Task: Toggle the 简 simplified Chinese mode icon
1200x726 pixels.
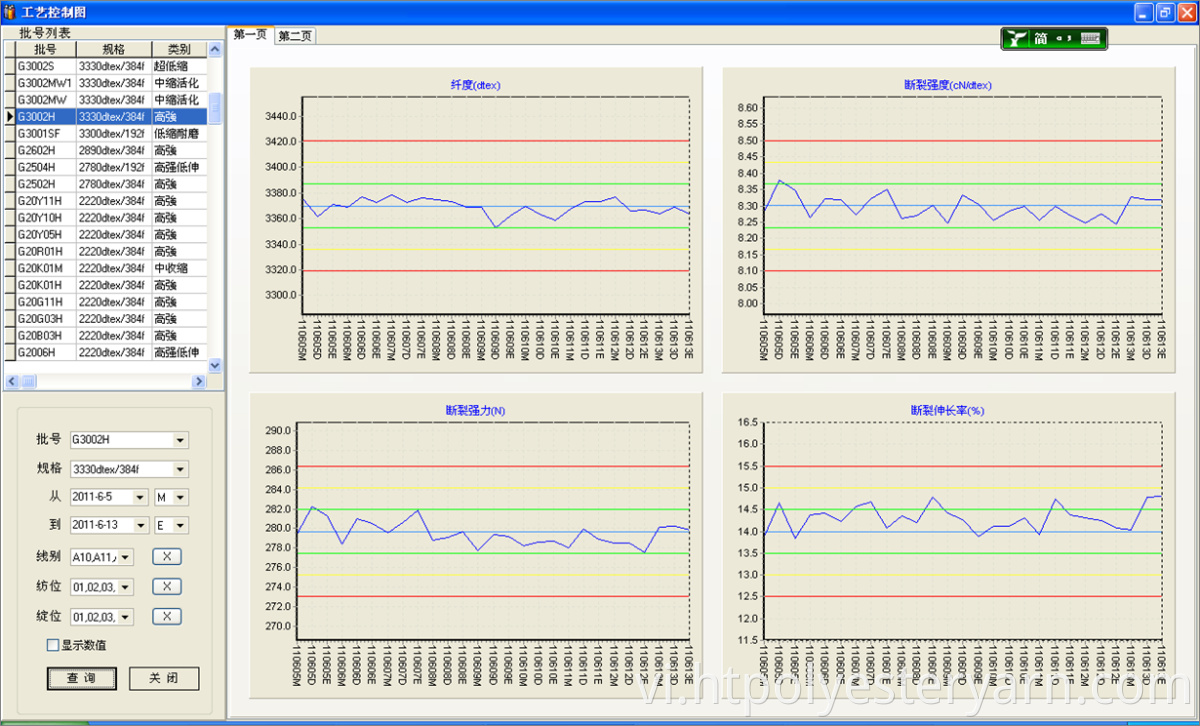Action: point(1041,38)
